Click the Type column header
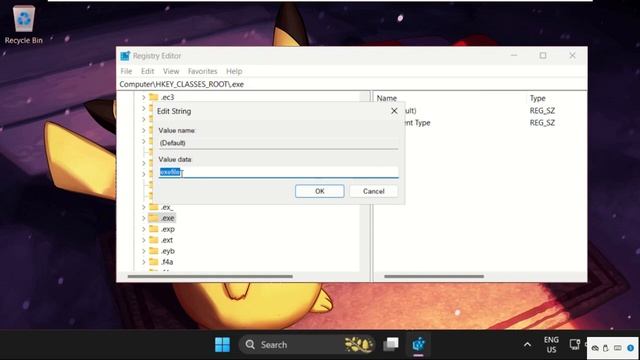The height and width of the screenshot is (360, 640). tap(538, 98)
